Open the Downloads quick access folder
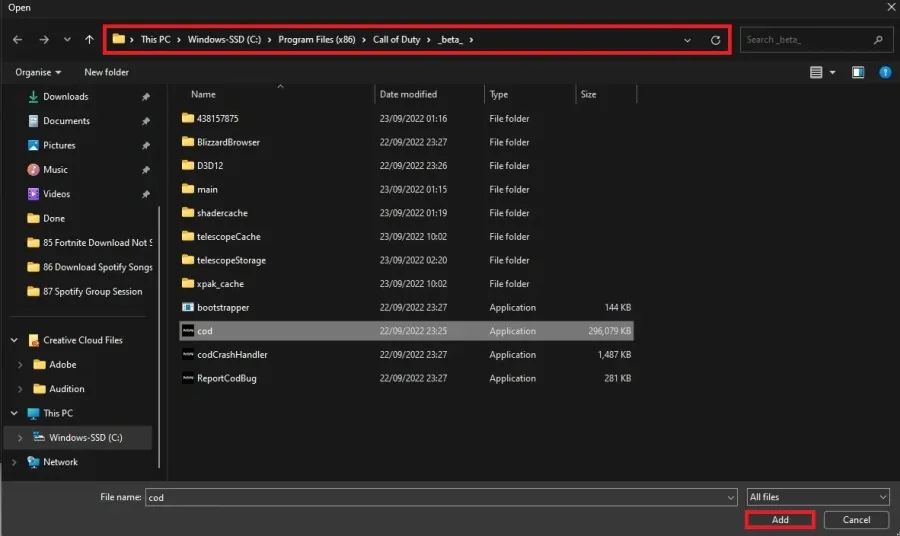 [x=65, y=96]
